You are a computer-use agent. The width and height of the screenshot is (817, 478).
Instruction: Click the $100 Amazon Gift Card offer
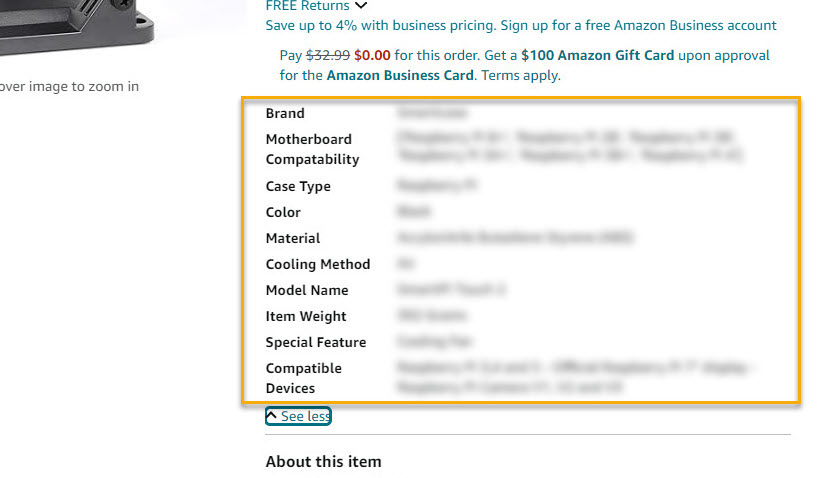(598, 55)
